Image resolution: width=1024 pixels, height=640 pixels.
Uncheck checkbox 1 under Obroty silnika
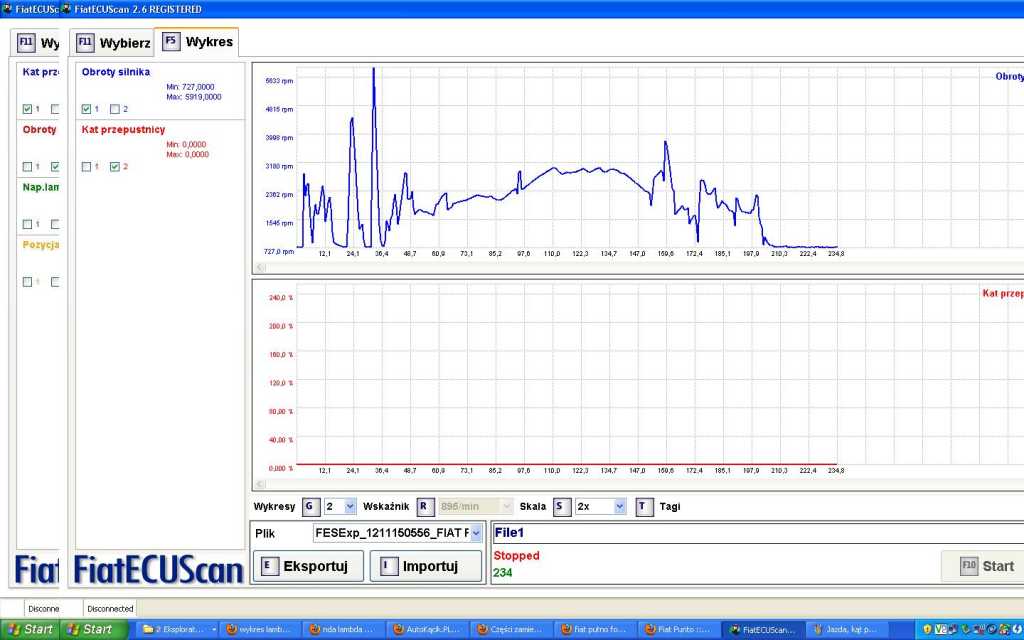coord(86,109)
